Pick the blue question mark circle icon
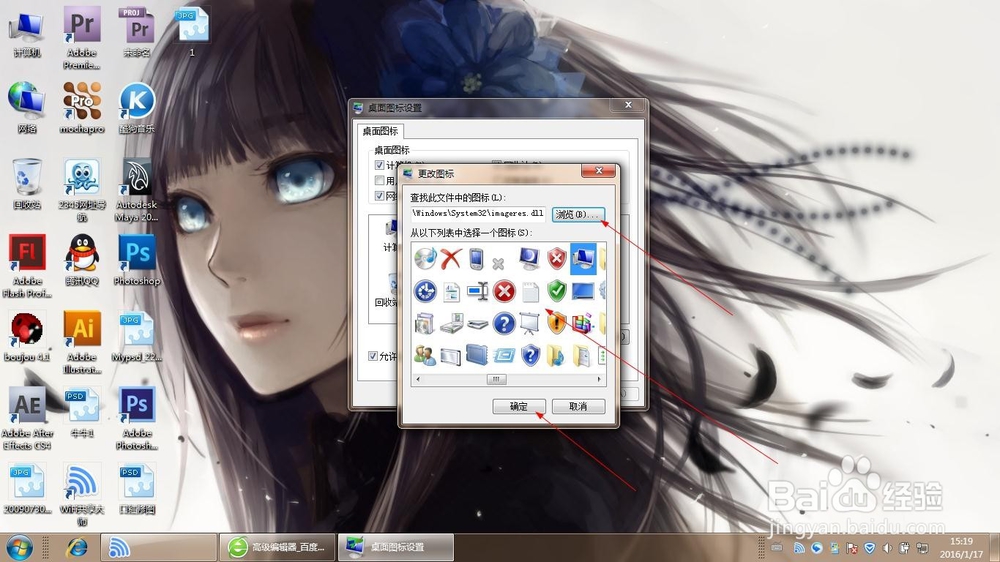This screenshot has height=562, width=1000. [504, 323]
